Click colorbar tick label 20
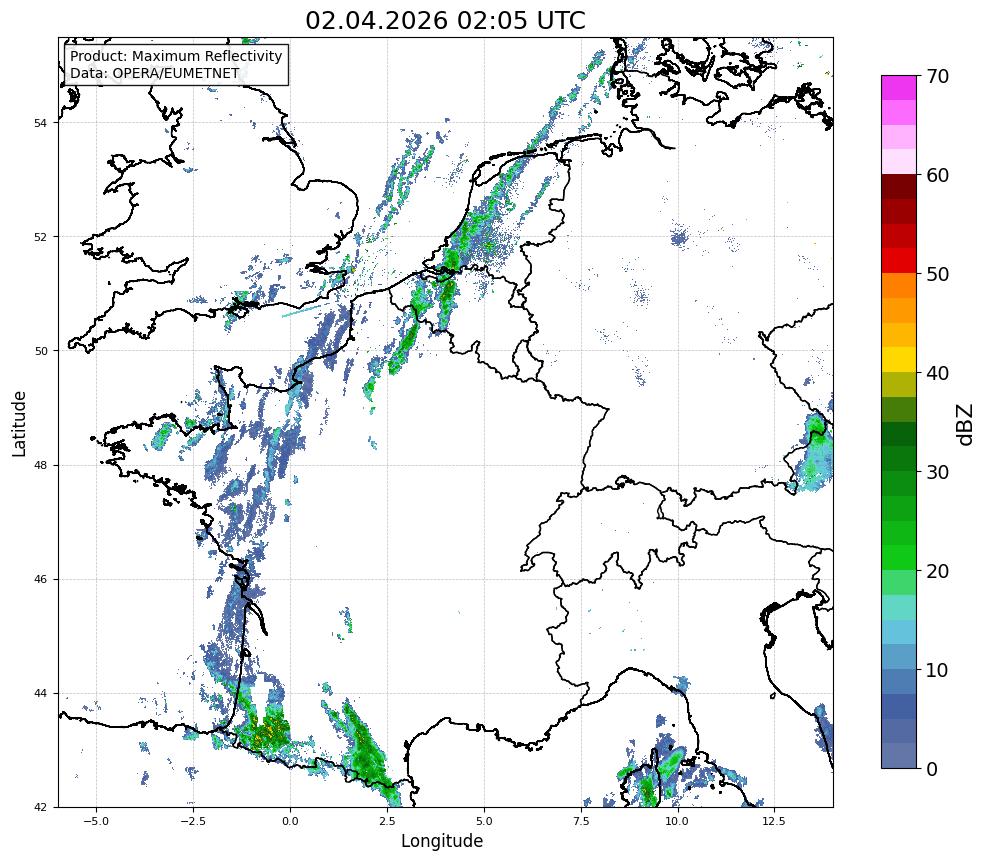985x860 pixels. 937,571
